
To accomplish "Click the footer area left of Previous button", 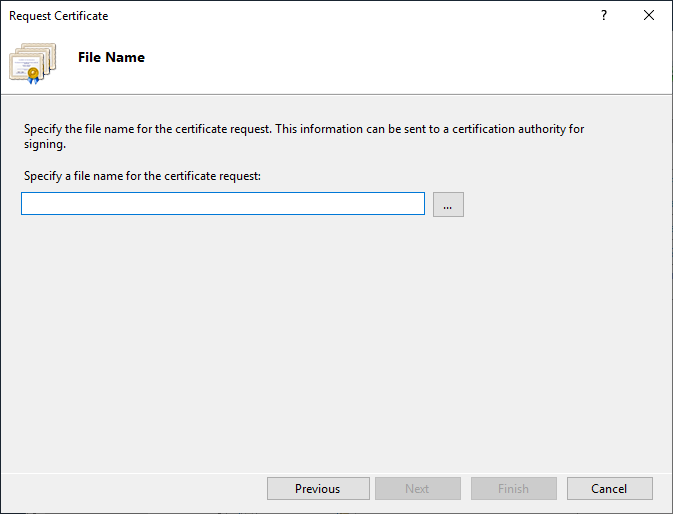I will tap(130, 489).
